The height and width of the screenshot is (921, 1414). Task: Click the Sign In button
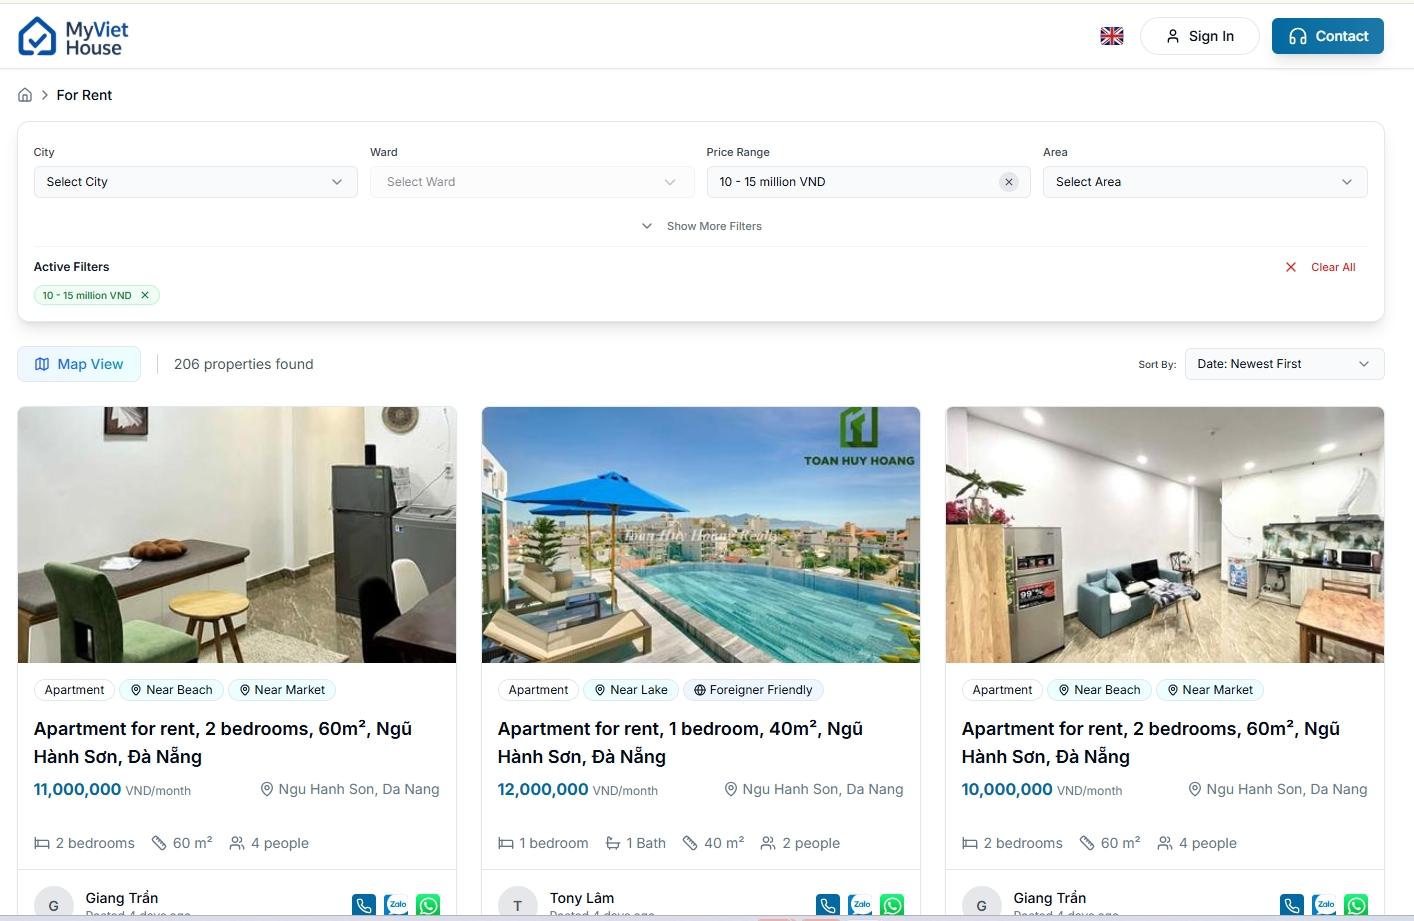(x=1199, y=36)
